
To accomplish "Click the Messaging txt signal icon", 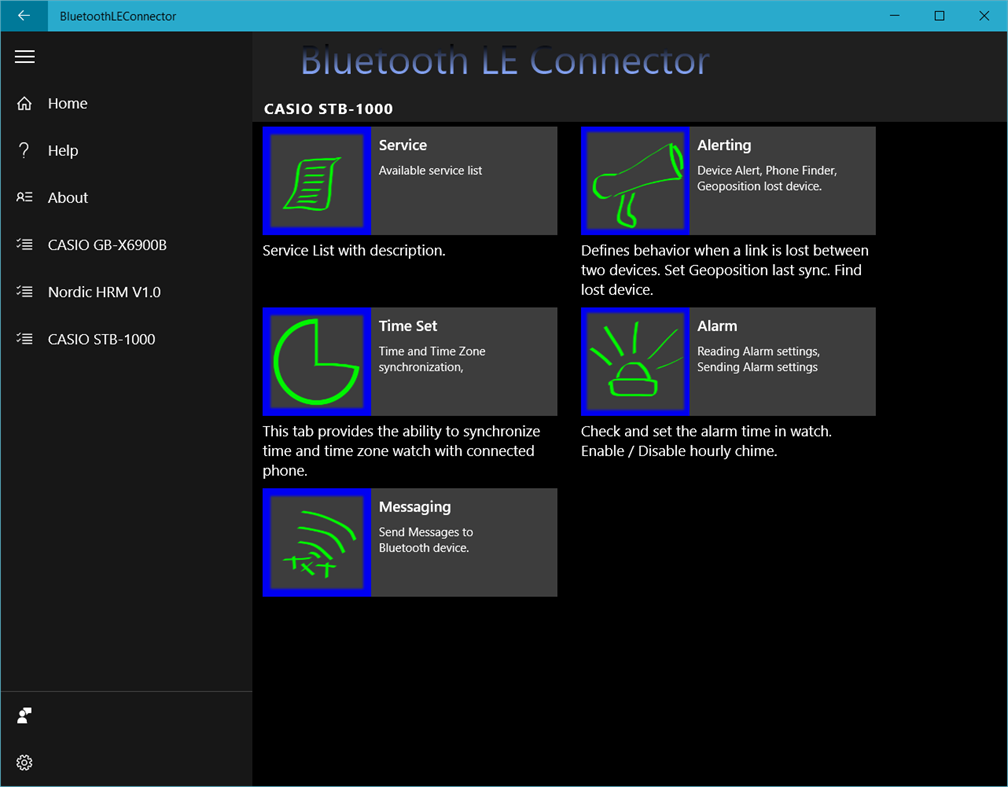I will click(316, 542).
